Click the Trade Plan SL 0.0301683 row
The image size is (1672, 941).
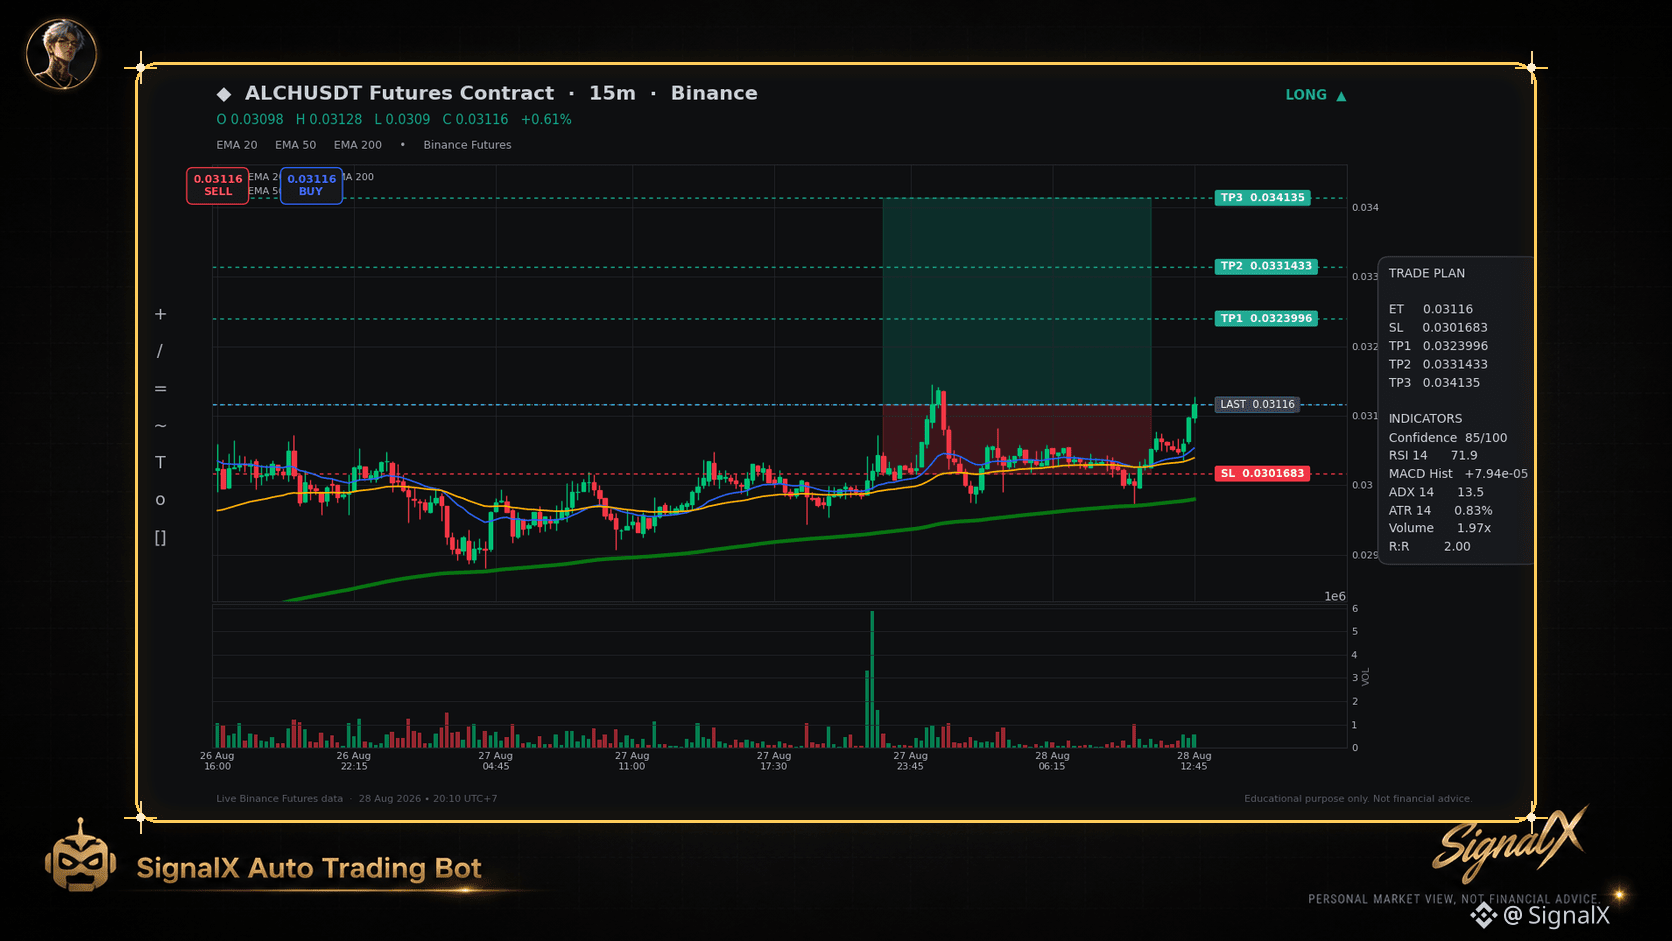pyautogui.click(x=1438, y=328)
